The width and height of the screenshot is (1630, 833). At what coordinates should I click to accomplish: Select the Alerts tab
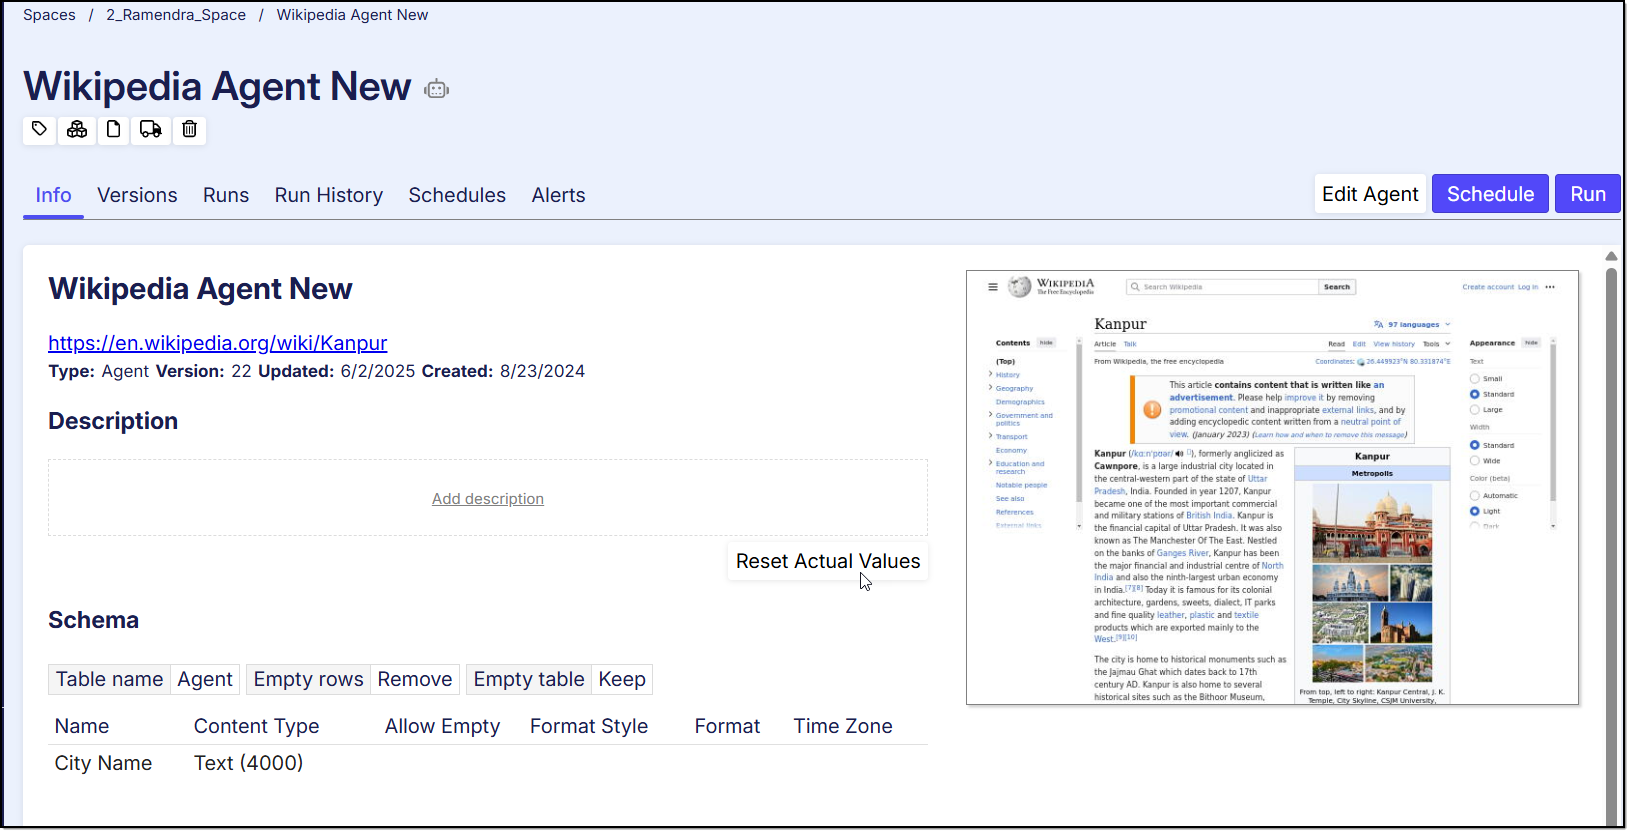[x=558, y=195]
